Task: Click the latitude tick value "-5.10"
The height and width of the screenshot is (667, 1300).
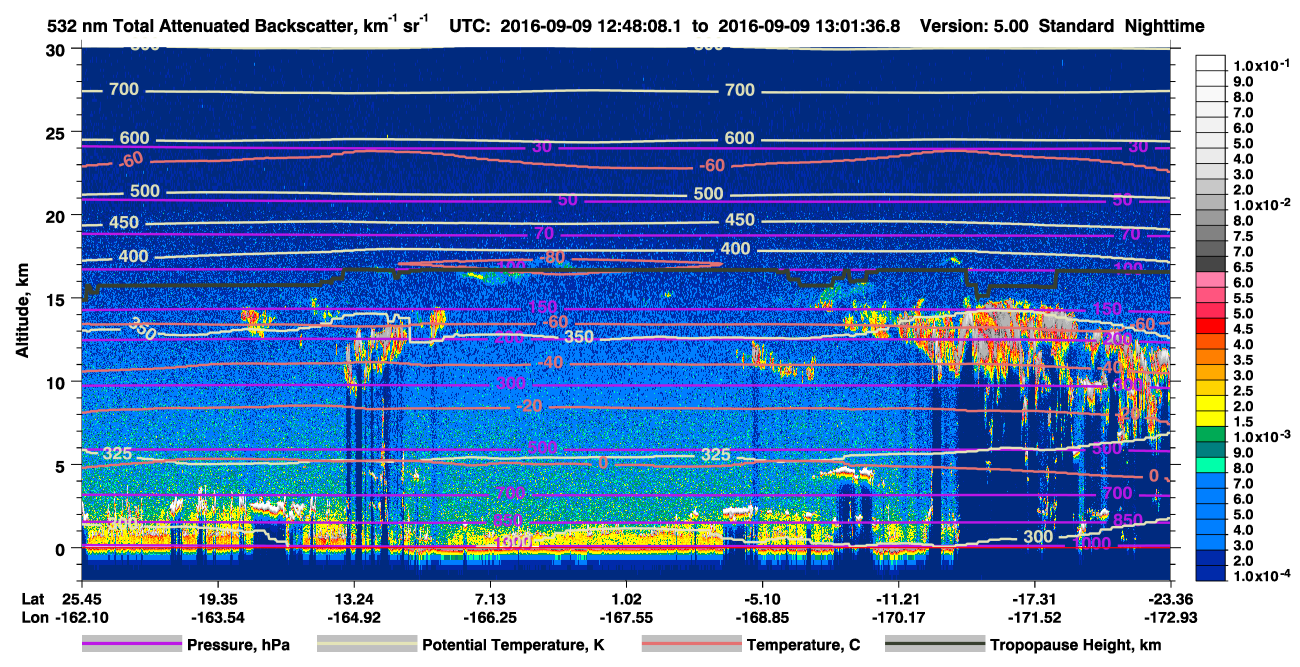Action: coord(762,599)
